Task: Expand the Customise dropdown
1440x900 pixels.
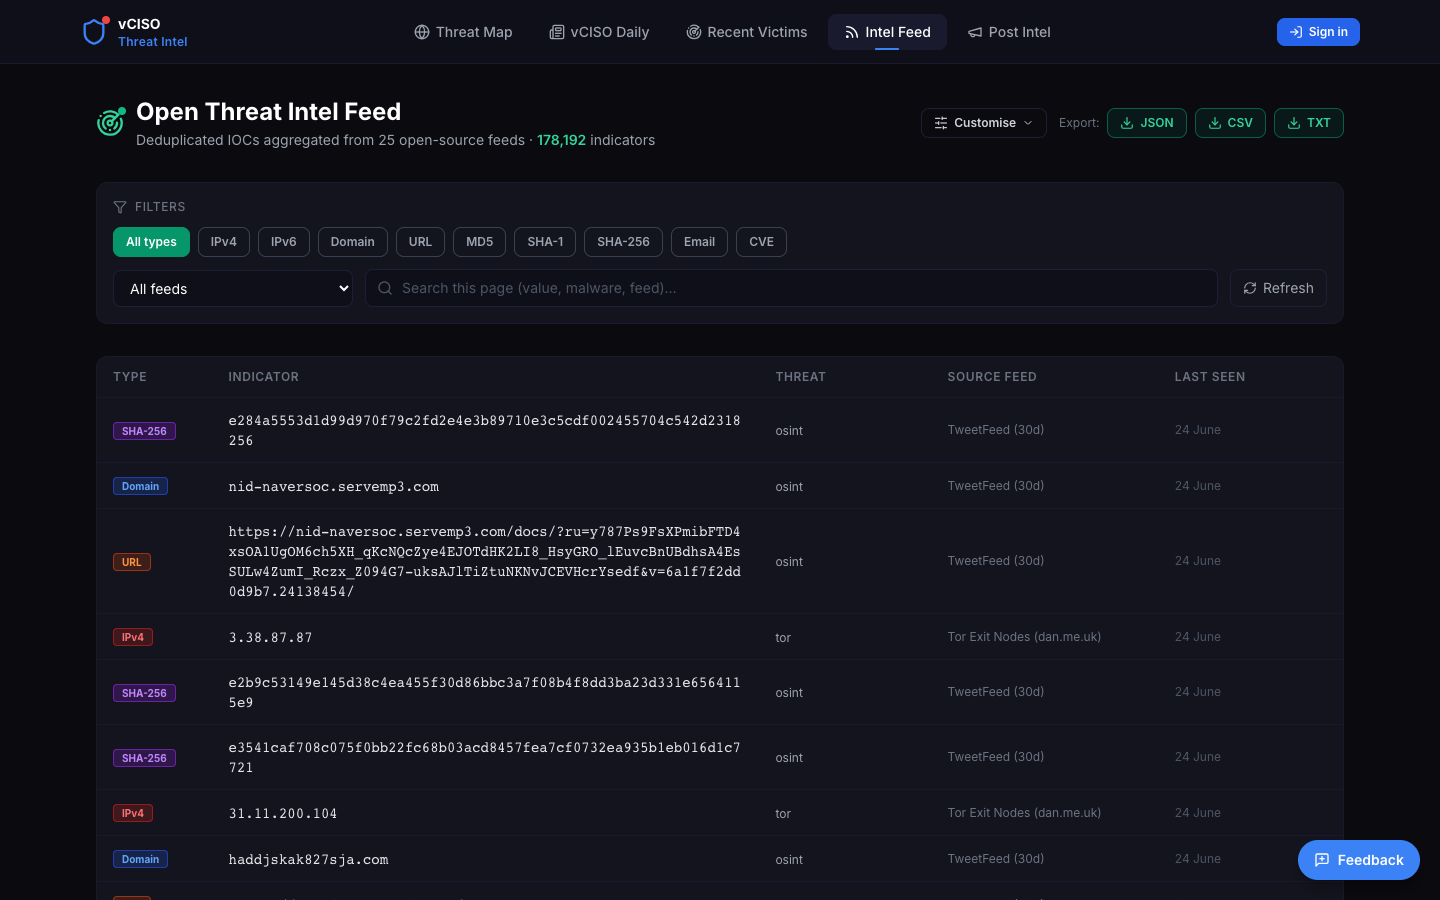Action: [984, 123]
